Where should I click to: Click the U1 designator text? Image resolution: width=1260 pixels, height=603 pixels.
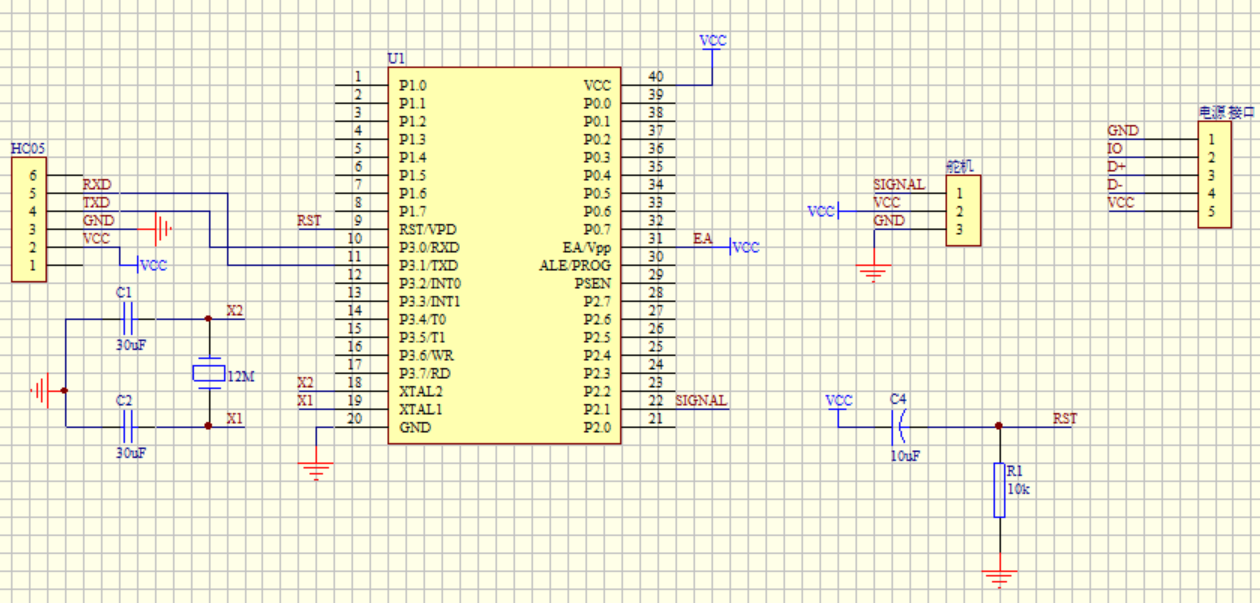(x=396, y=59)
